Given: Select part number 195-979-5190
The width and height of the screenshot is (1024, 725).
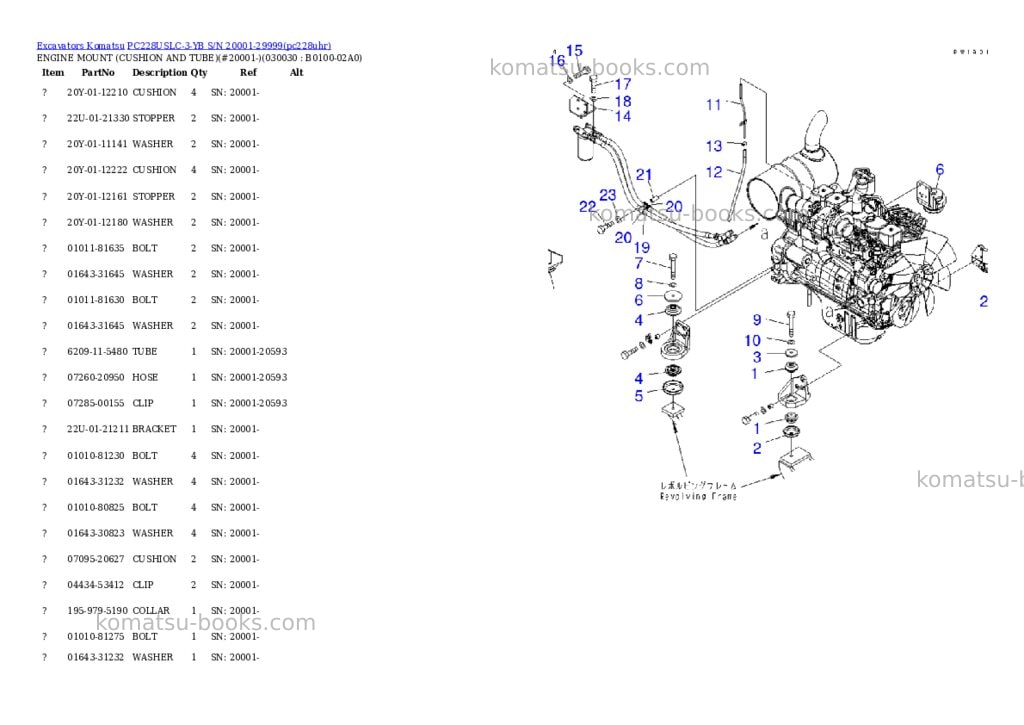Looking at the screenshot, I should 97,611.
